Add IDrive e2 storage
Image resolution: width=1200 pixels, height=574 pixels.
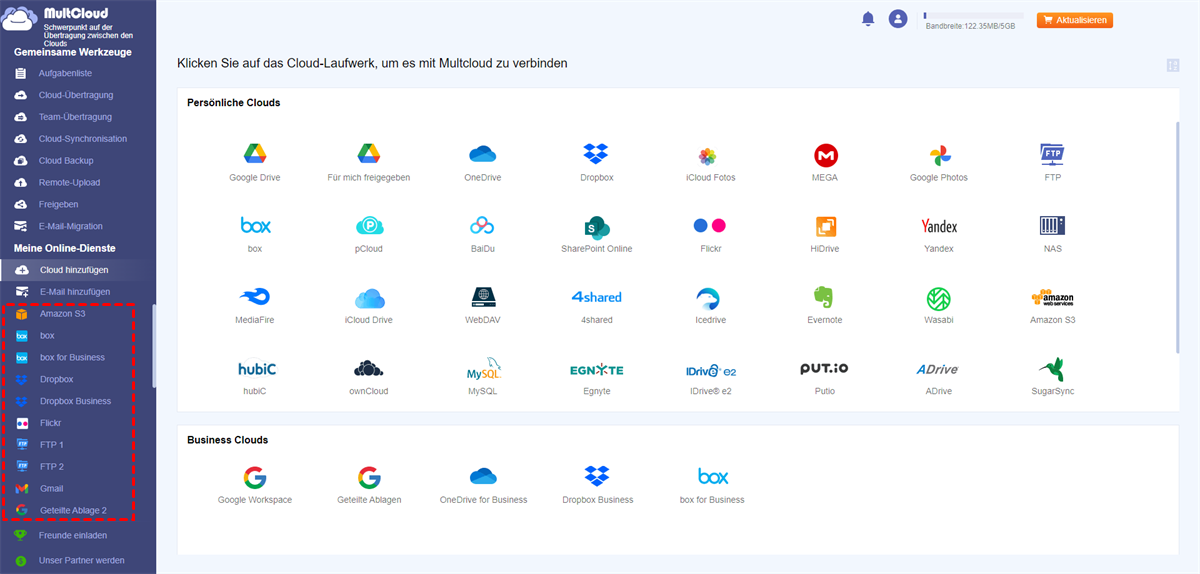711,378
